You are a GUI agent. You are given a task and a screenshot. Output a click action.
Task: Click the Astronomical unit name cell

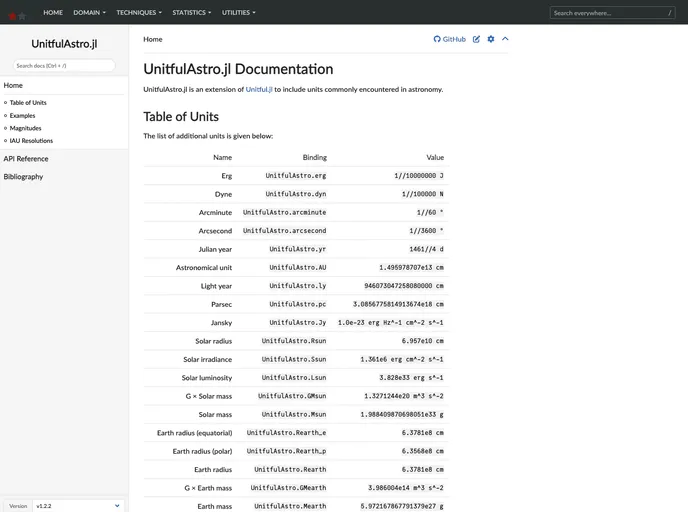pyautogui.click(x=204, y=268)
